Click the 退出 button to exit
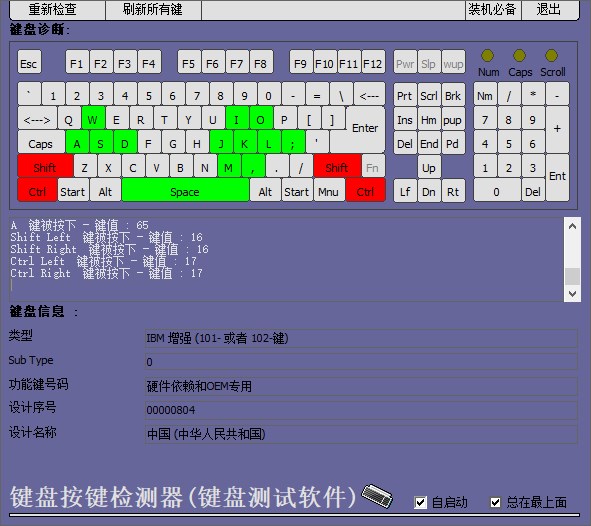591x526 pixels. (x=550, y=9)
